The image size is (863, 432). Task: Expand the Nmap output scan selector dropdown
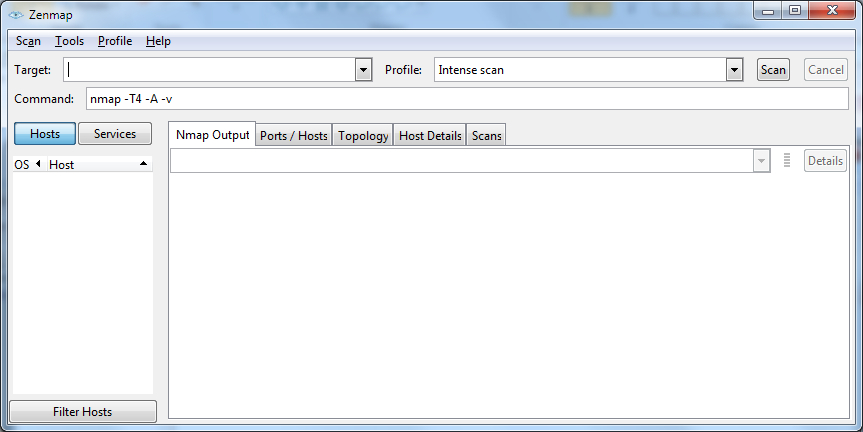(x=761, y=161)
